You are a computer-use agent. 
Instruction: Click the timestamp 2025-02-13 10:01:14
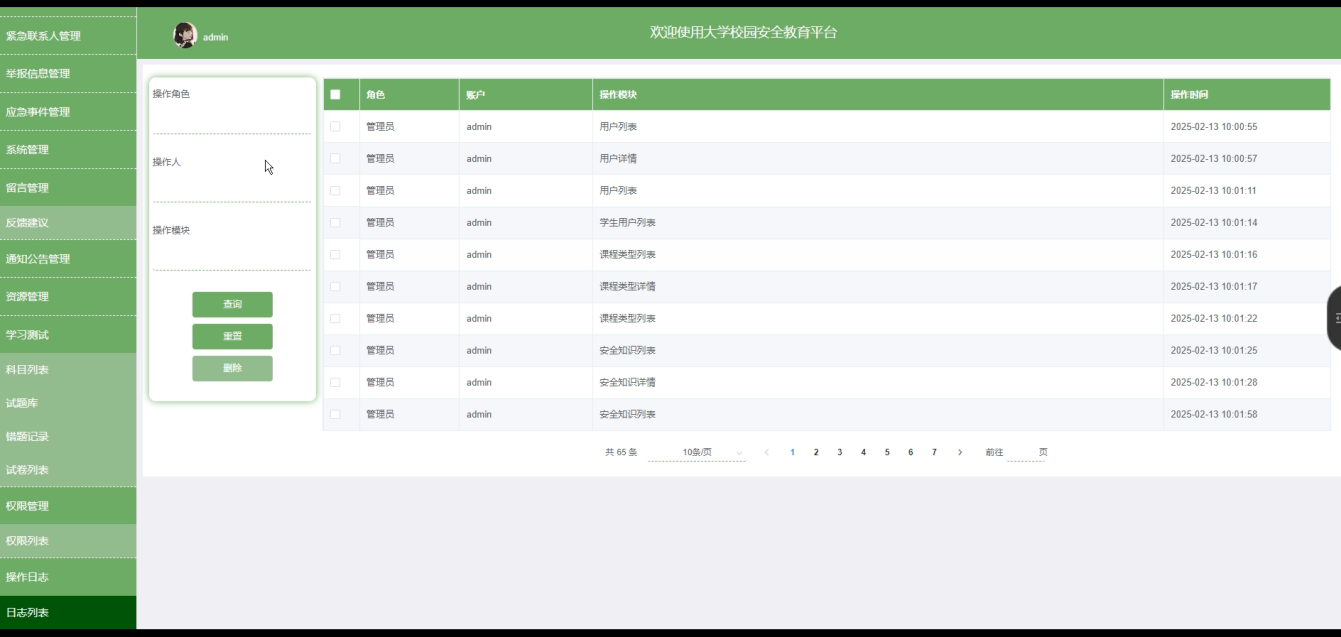click(x=1214, y=223)
